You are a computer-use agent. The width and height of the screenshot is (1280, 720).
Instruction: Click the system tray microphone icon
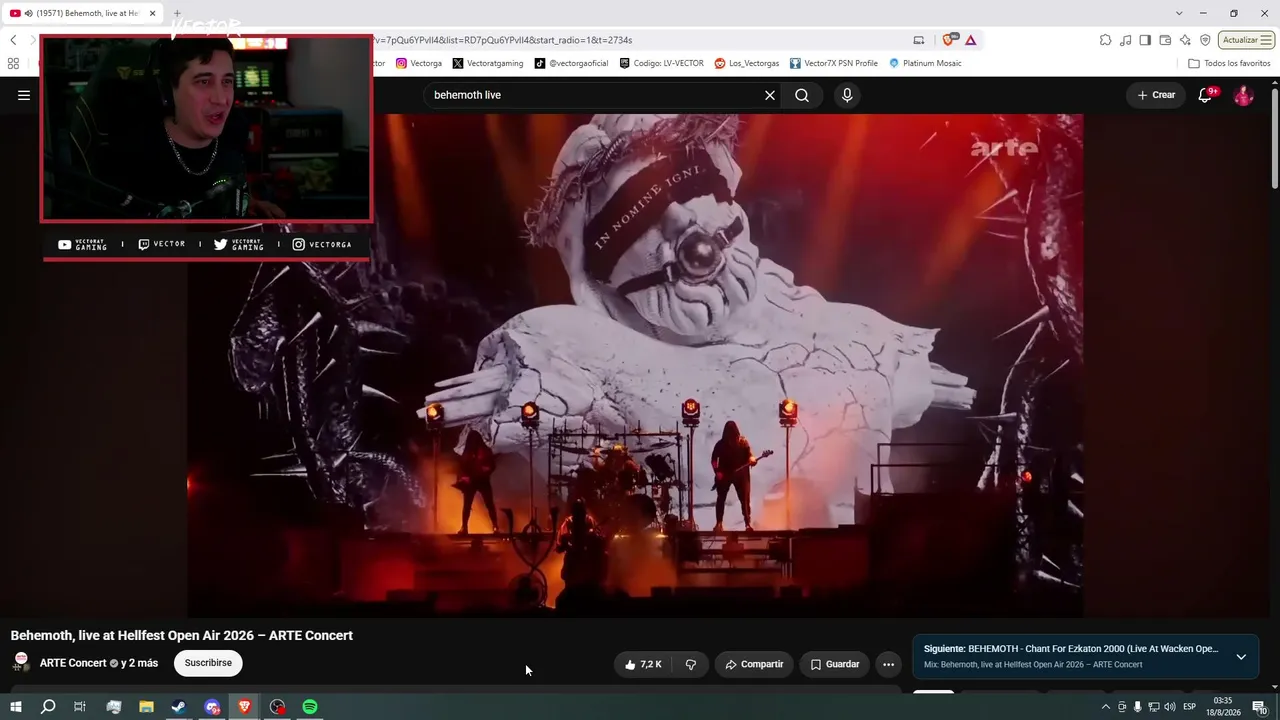[1137, 707]
